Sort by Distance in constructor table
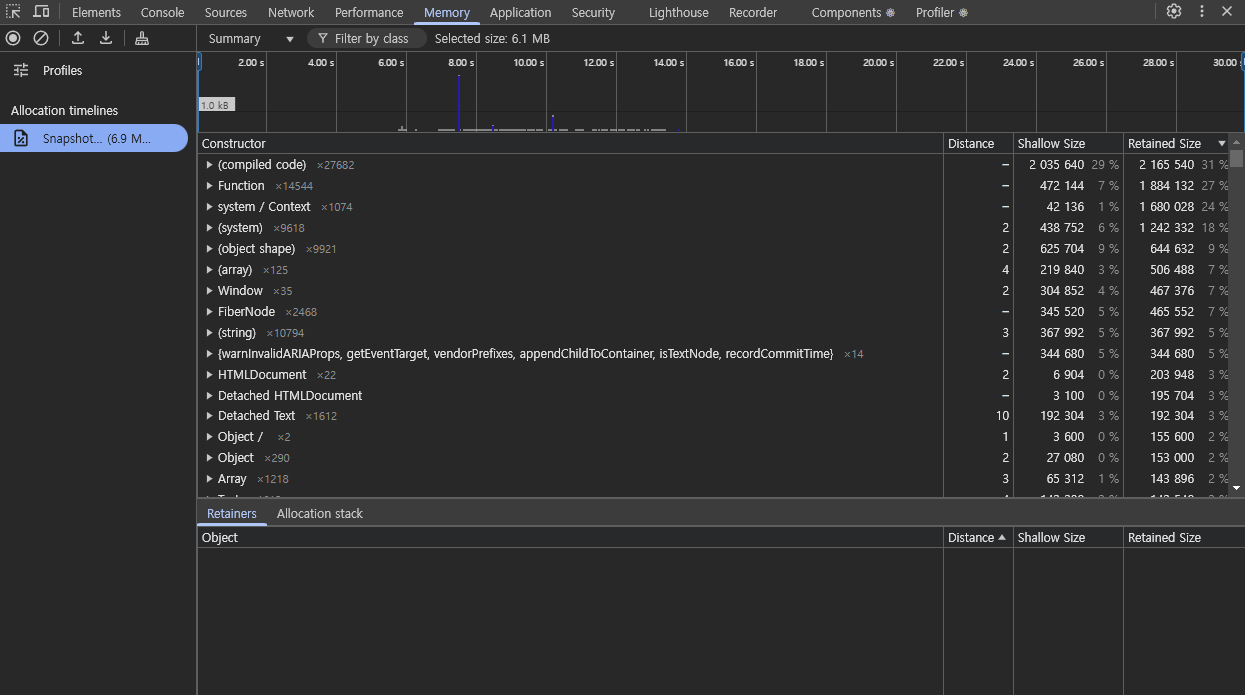Viewport: 1245px width, 695px height. click(978, 144)
